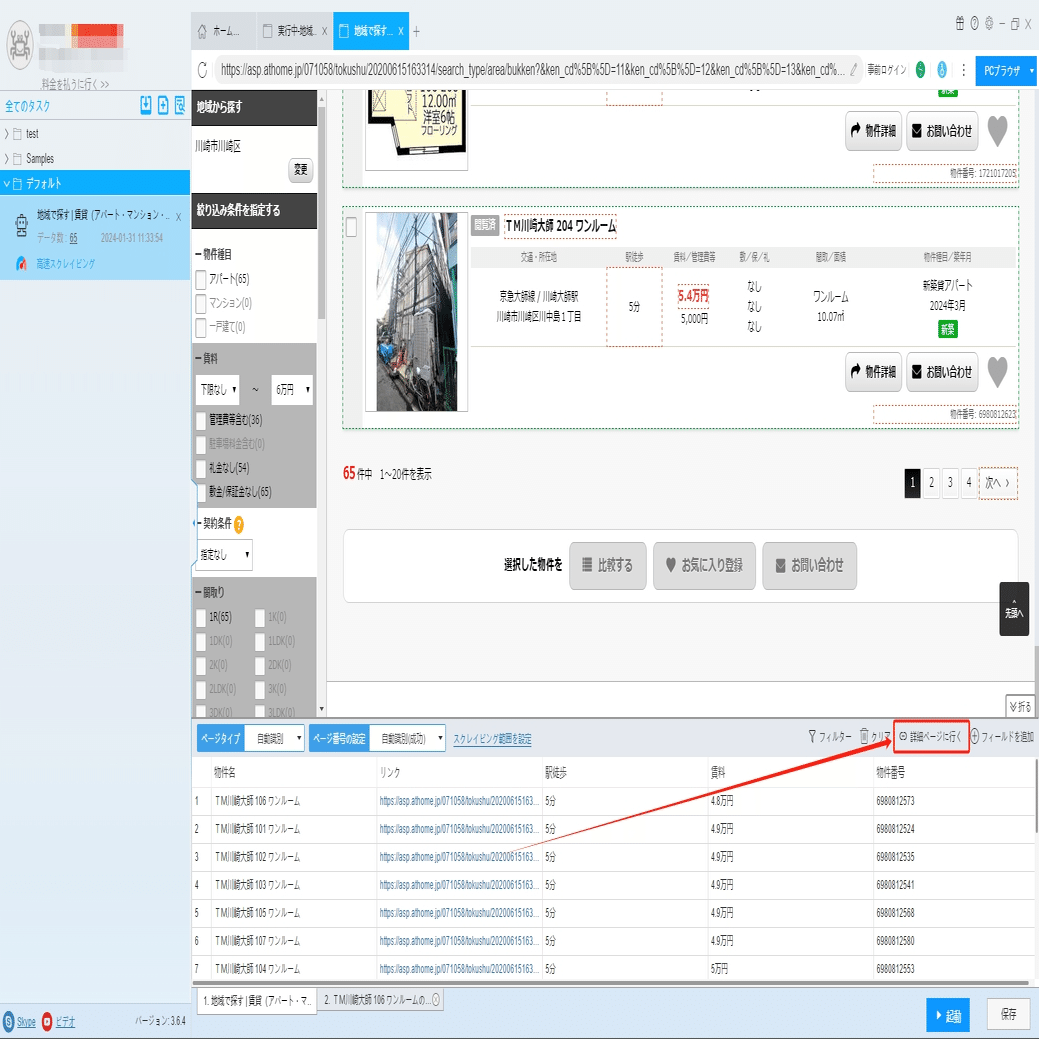This screenshot has width=1039, height=1039.
Task: Select the TM川崎大師 204 listing checkbox
Action: tap(351, 227)
